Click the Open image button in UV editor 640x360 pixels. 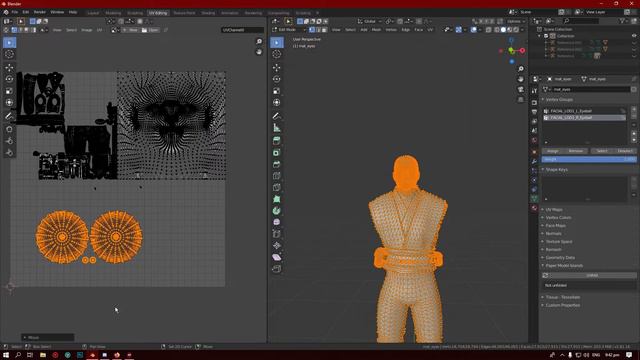coord(150,30)
